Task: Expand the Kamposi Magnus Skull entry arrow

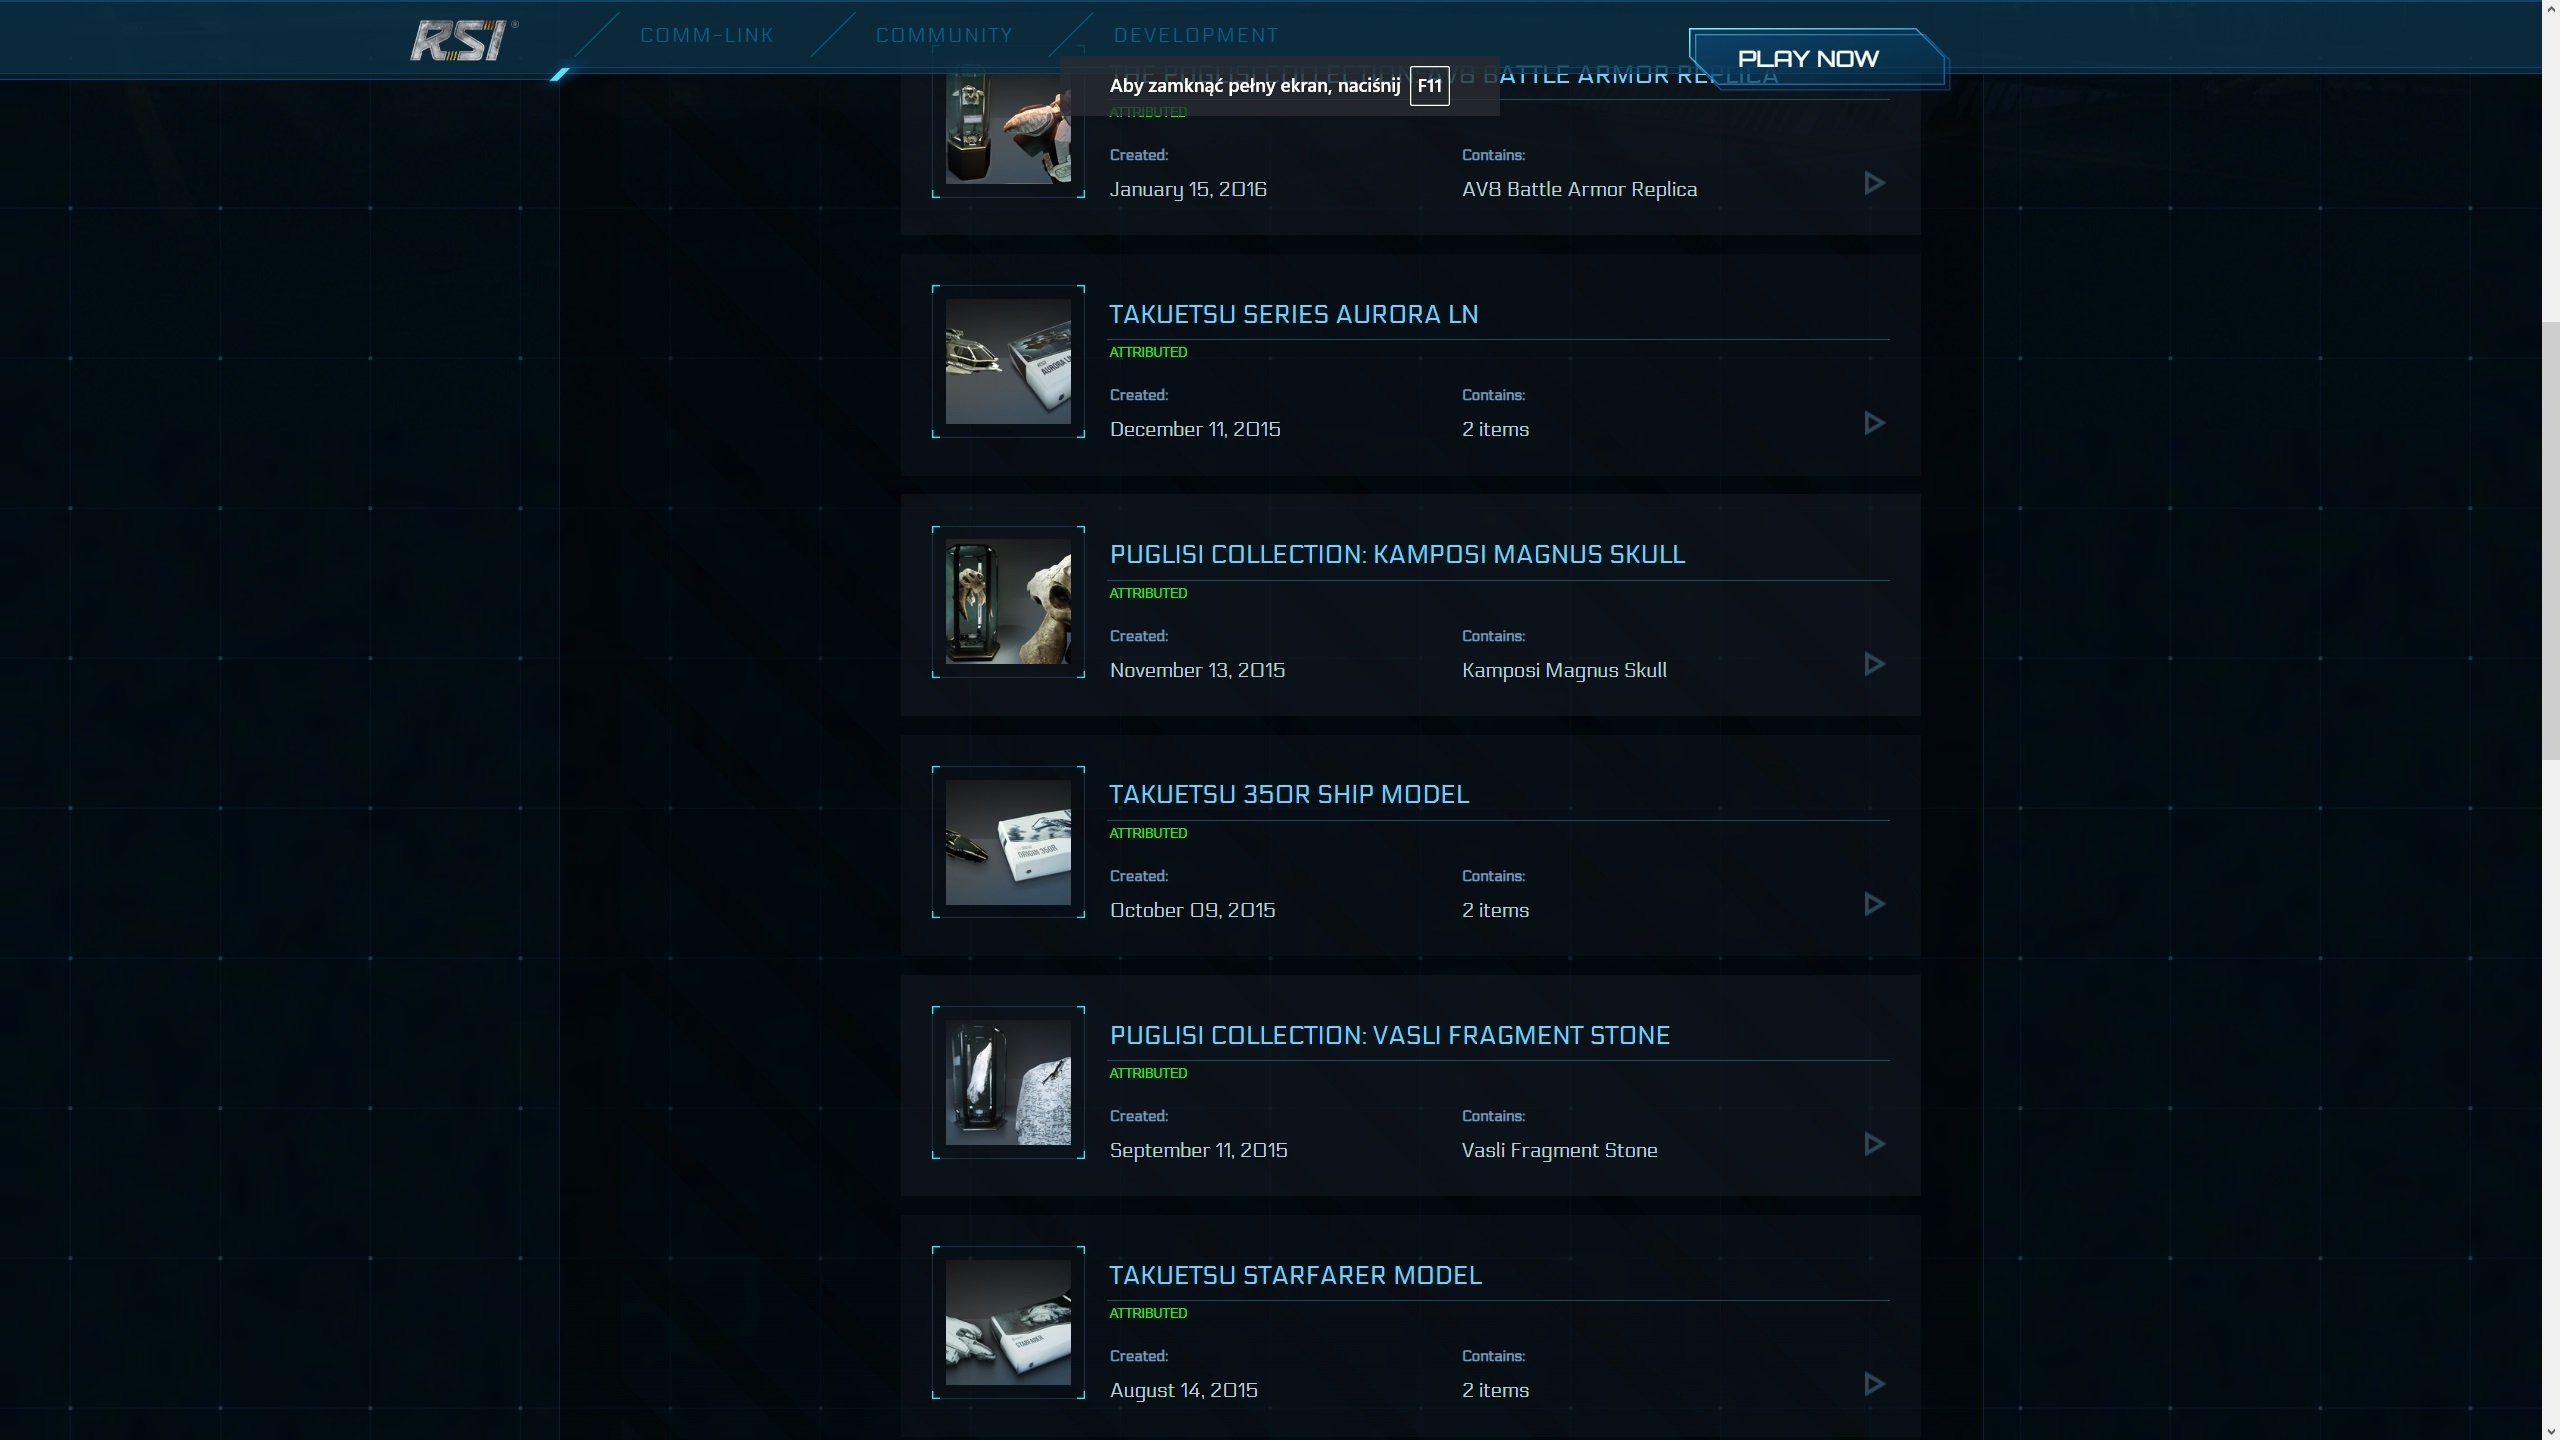Action: (1875, 664)
